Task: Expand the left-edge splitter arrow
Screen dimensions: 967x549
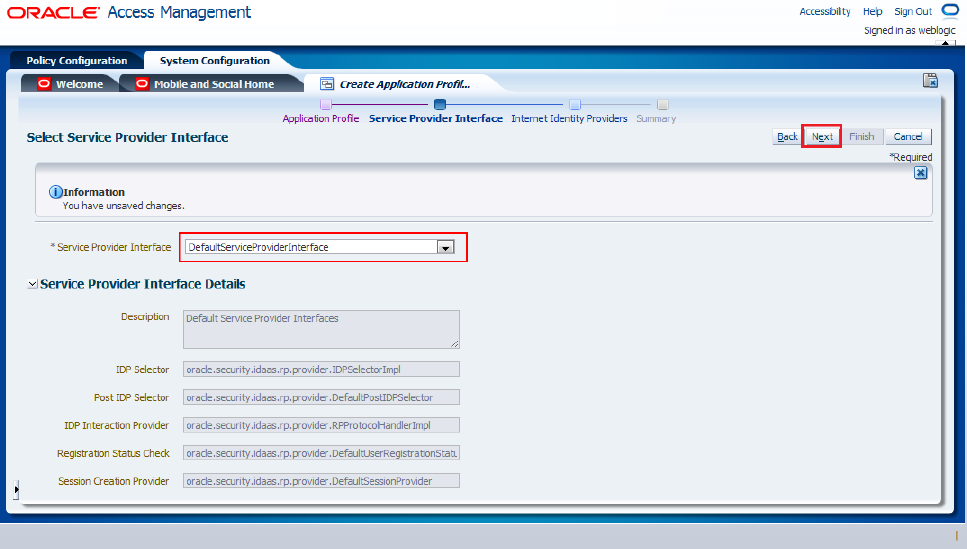Action: click(x=17, y=489)
